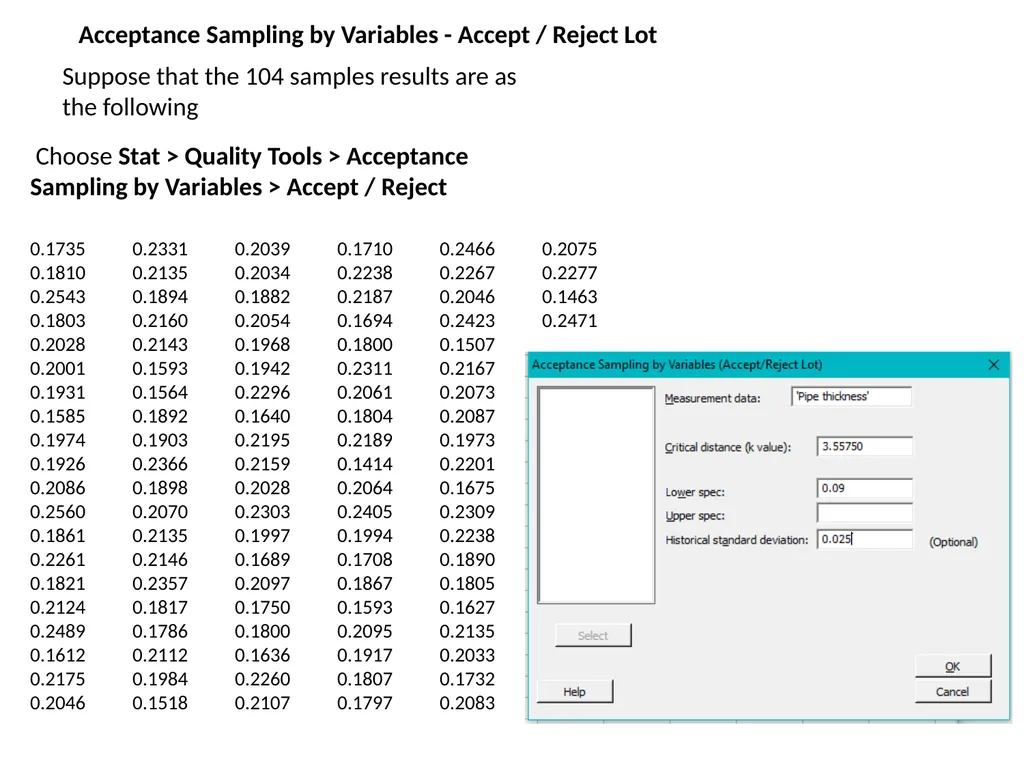This screenshot has height=768, width=1024.
Task: Click the grayed-out Select button
Action: point(593,635)
